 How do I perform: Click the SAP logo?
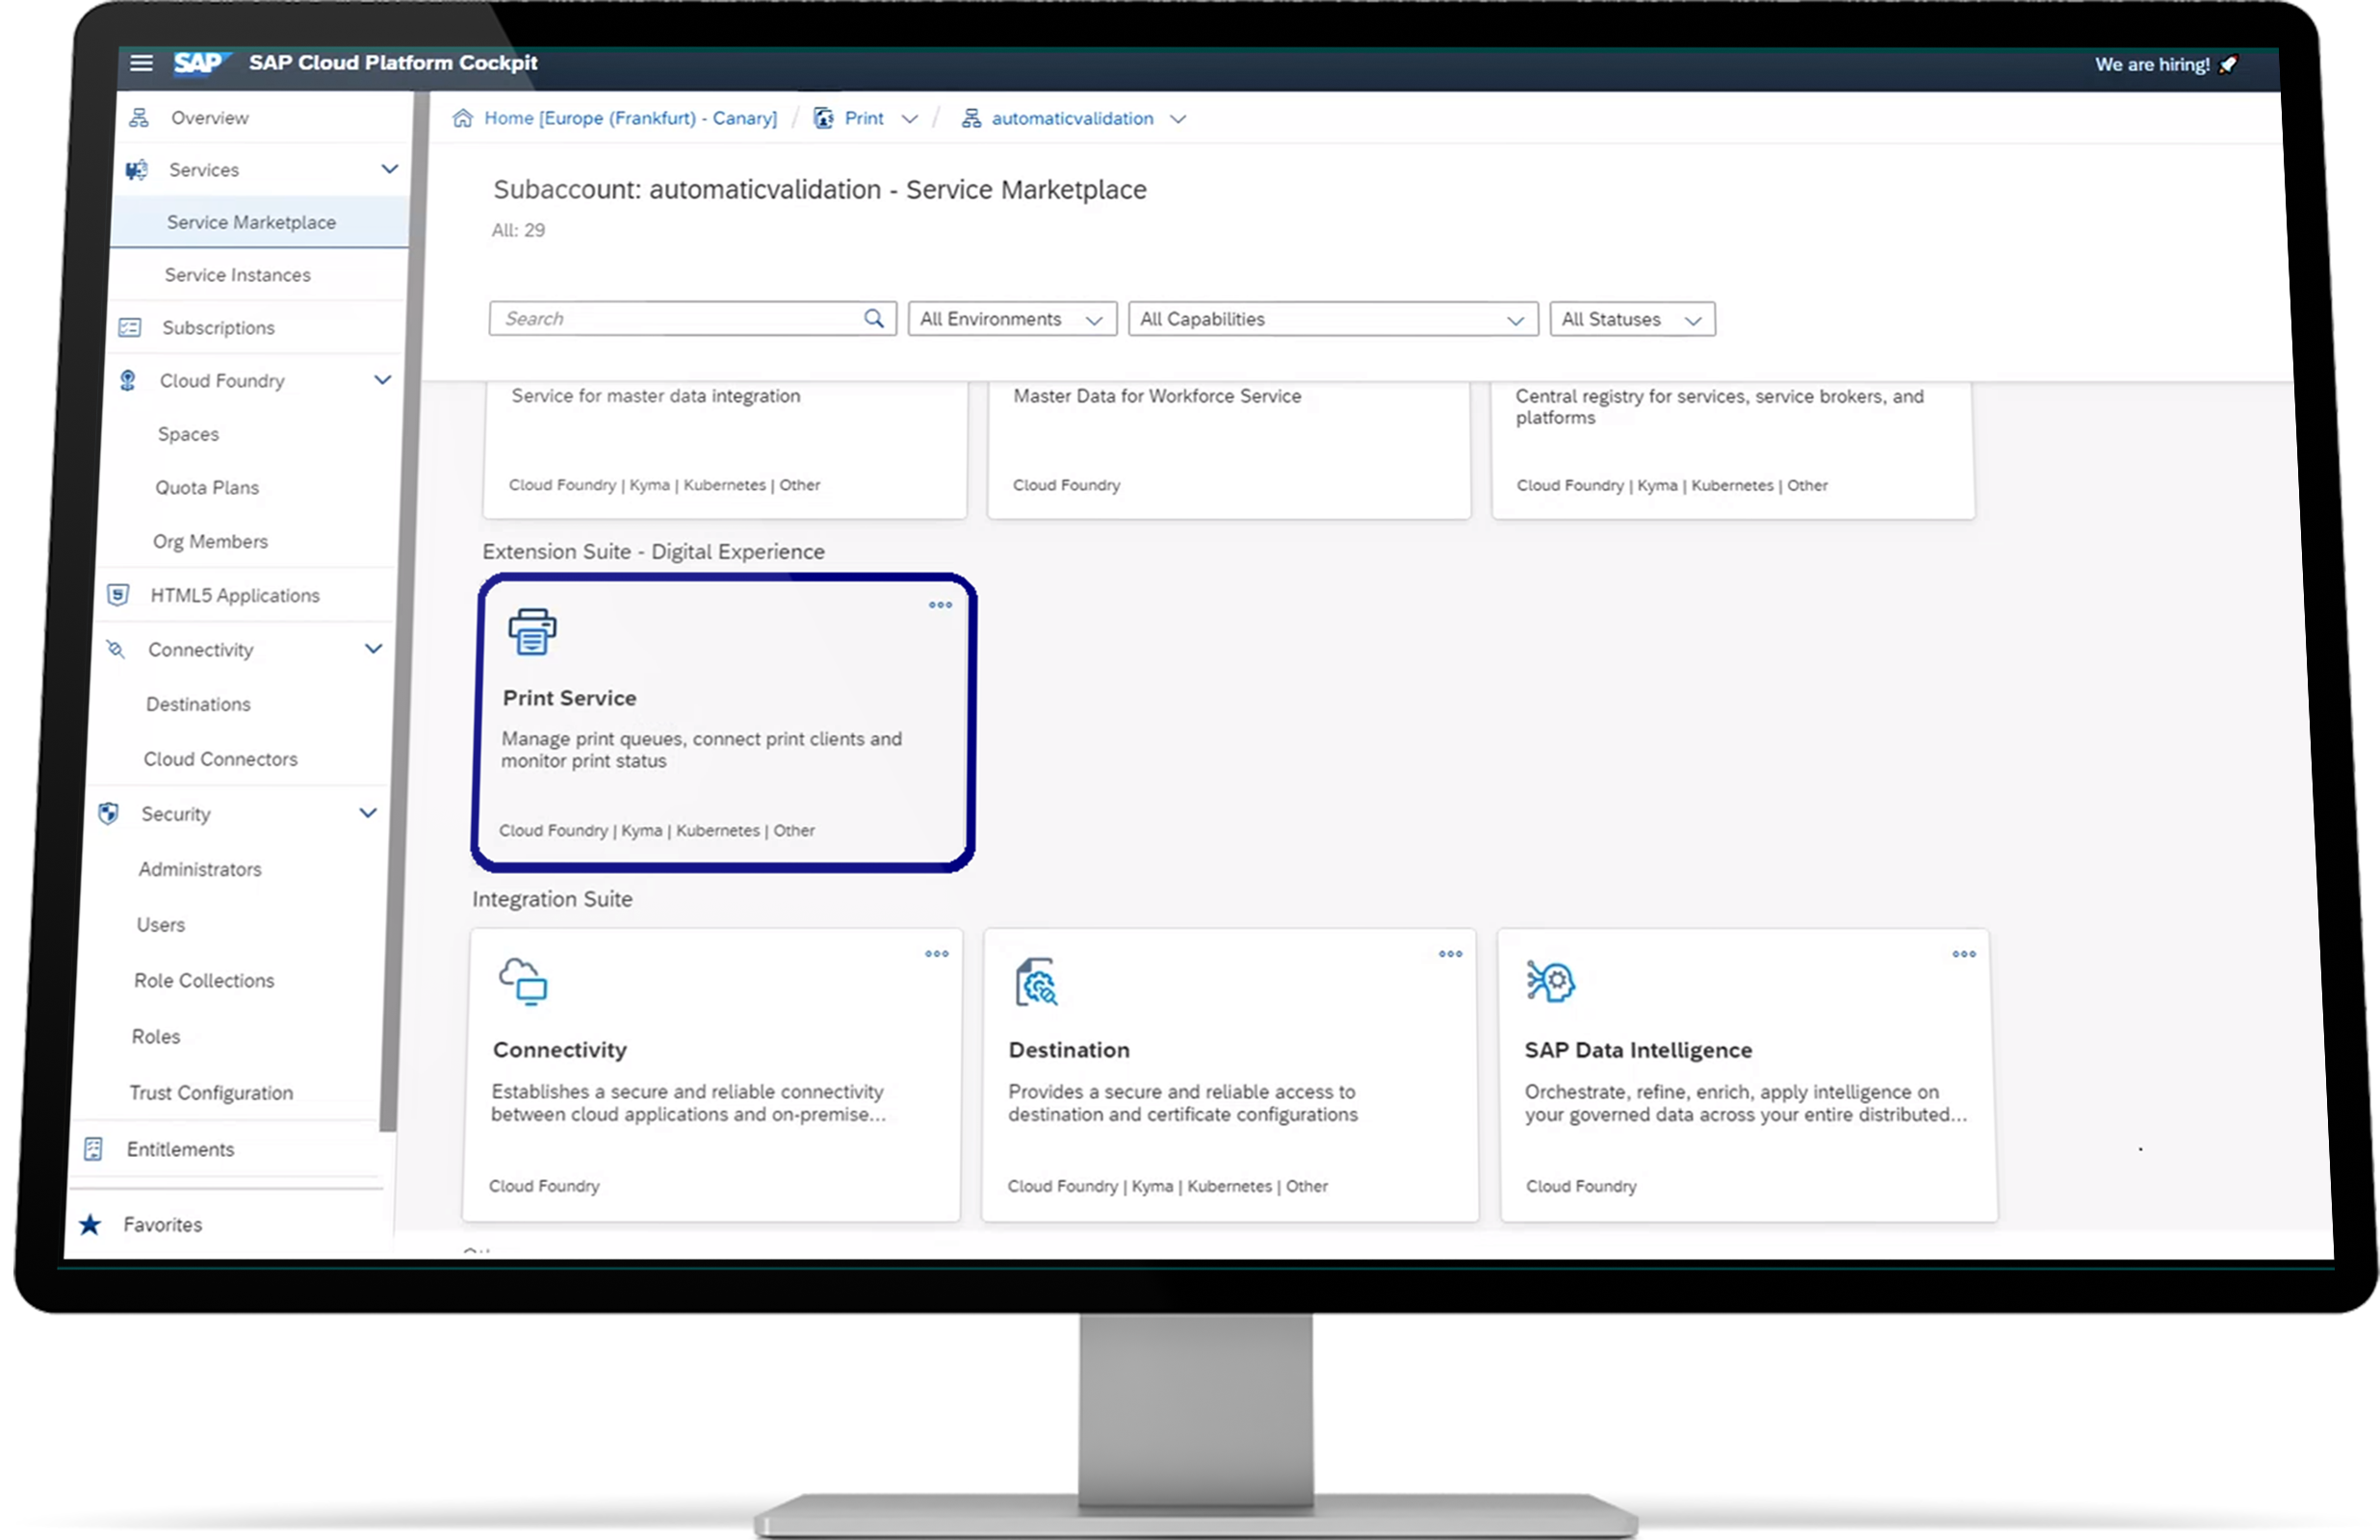click(199, 63)
